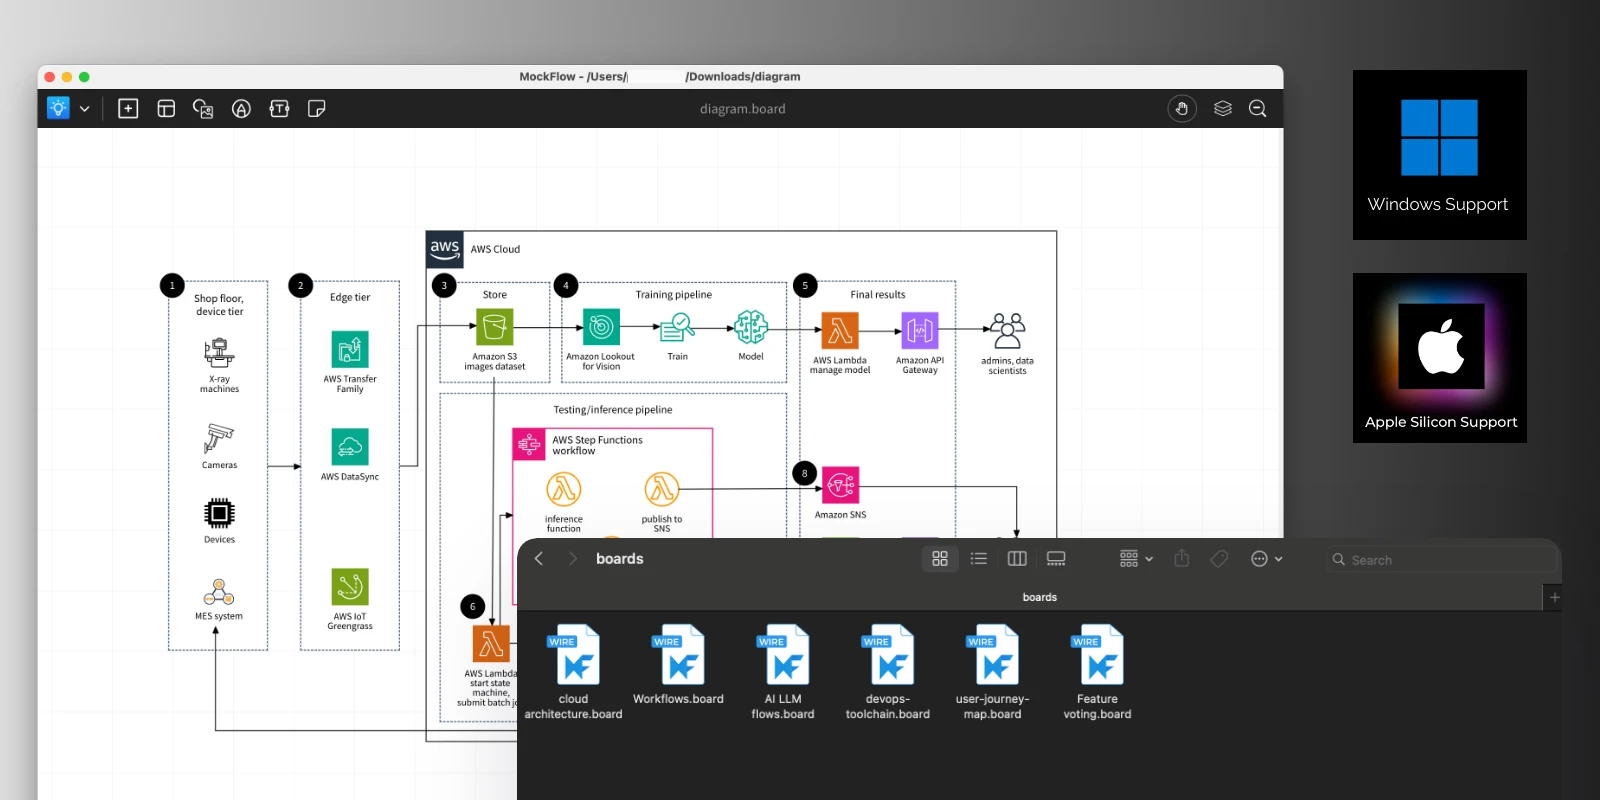The image size is (1600, 800).
Task: Go forward in the boards Finder window
Action: (x=572, y=559)
